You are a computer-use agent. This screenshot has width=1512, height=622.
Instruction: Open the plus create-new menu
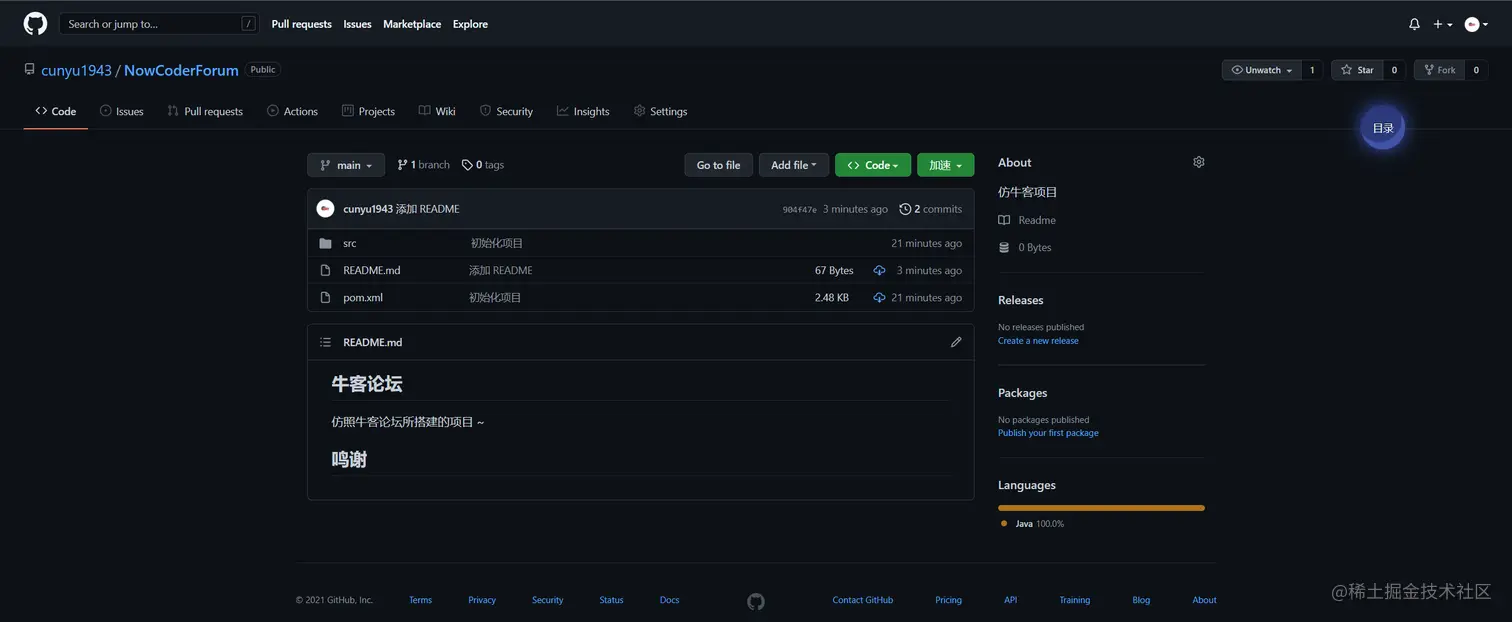1443,24
